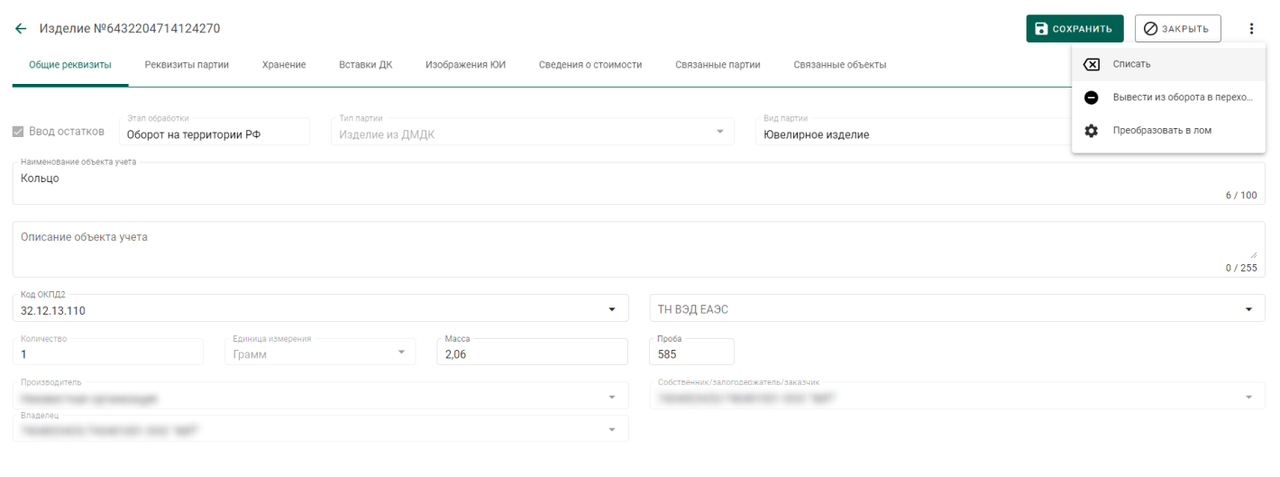
Task: Select the Списать menu item
Action: [1168, 64]
